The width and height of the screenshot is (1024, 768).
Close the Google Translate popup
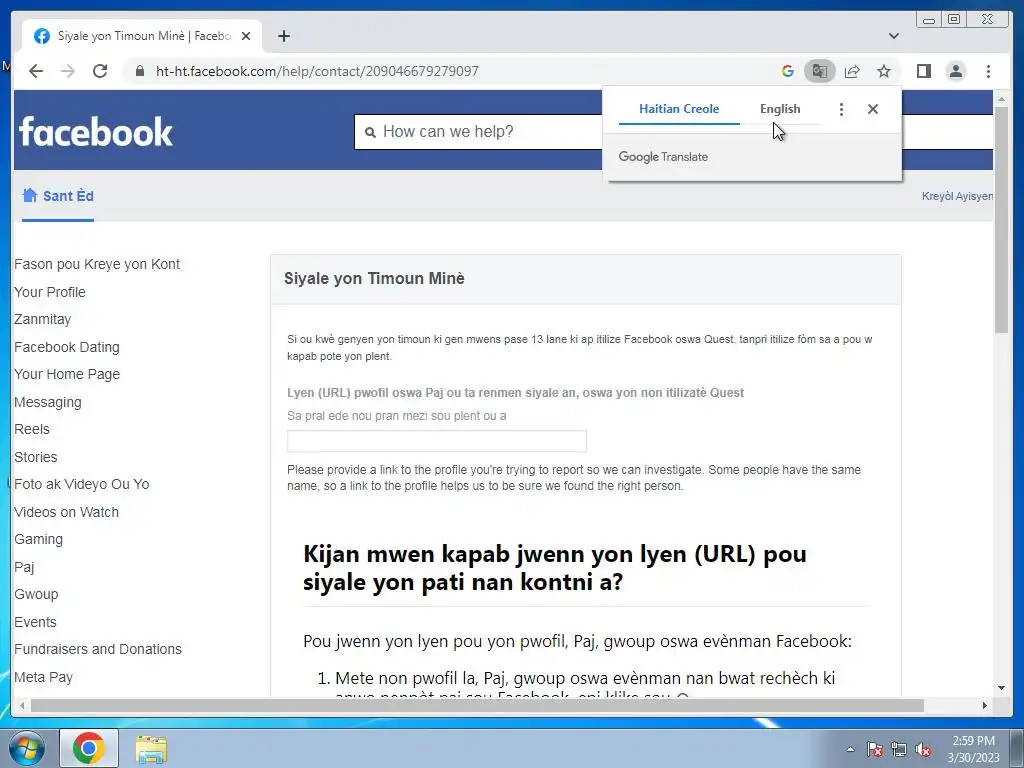872,109
